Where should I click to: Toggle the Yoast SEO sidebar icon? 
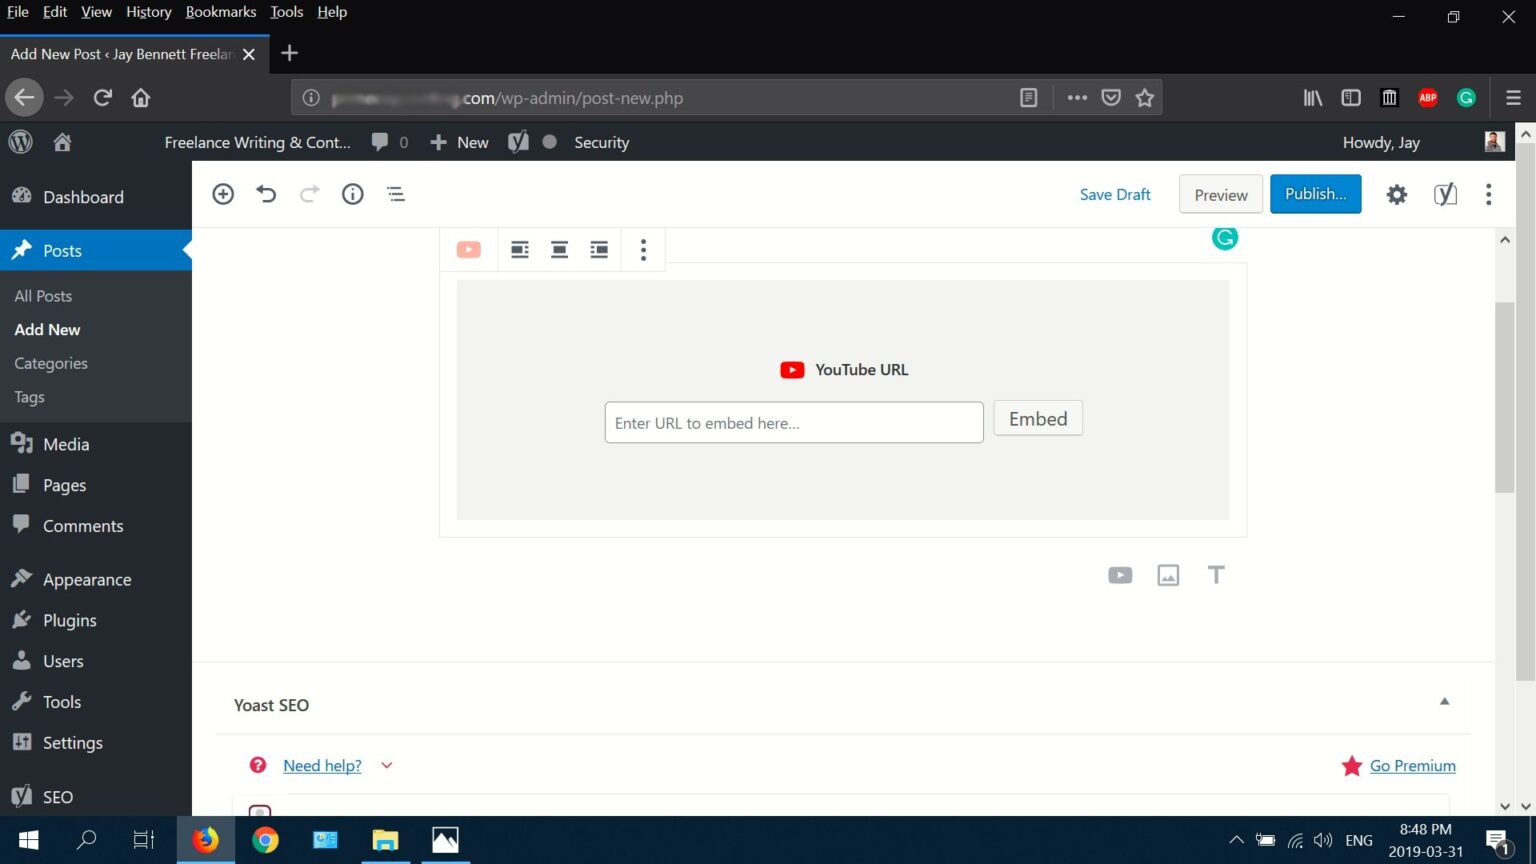1444,194
